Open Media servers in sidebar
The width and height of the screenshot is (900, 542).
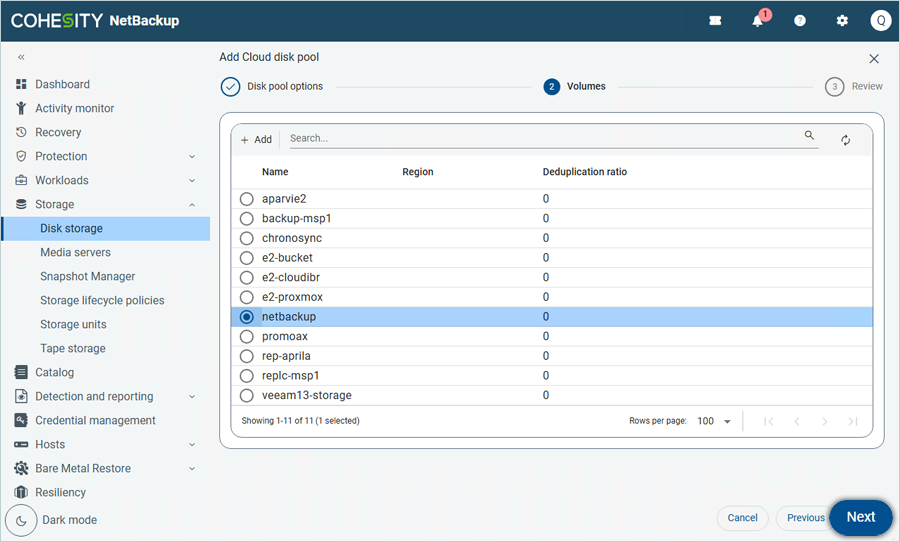click(75, 253)
